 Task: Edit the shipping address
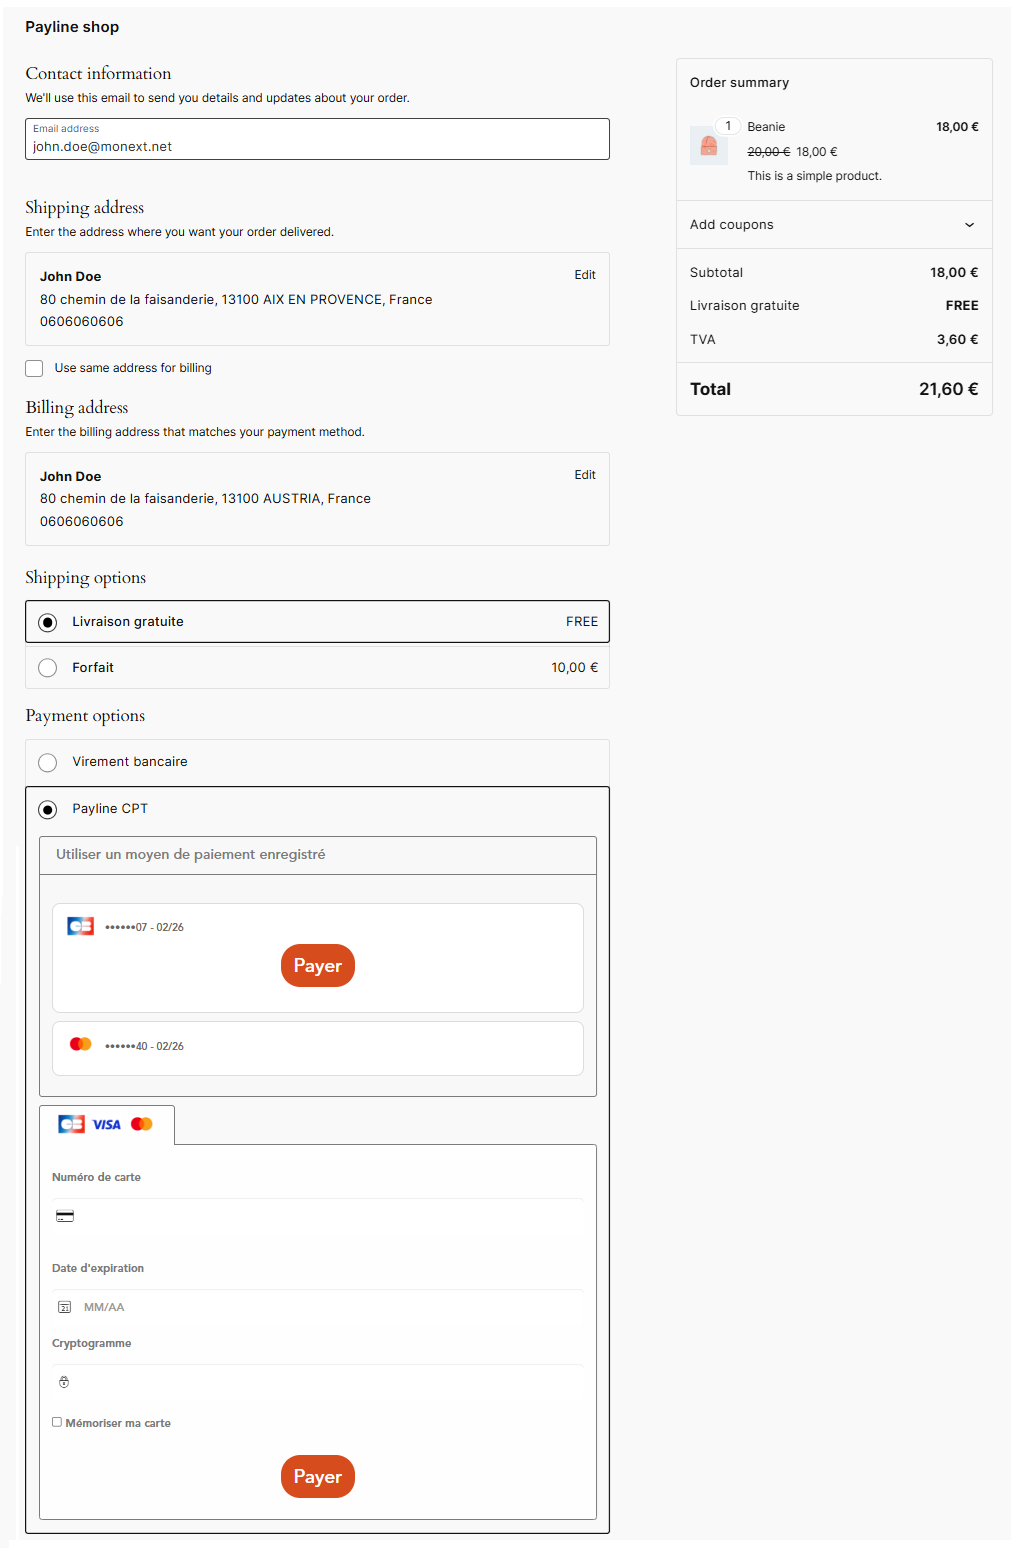click(585, 275)
